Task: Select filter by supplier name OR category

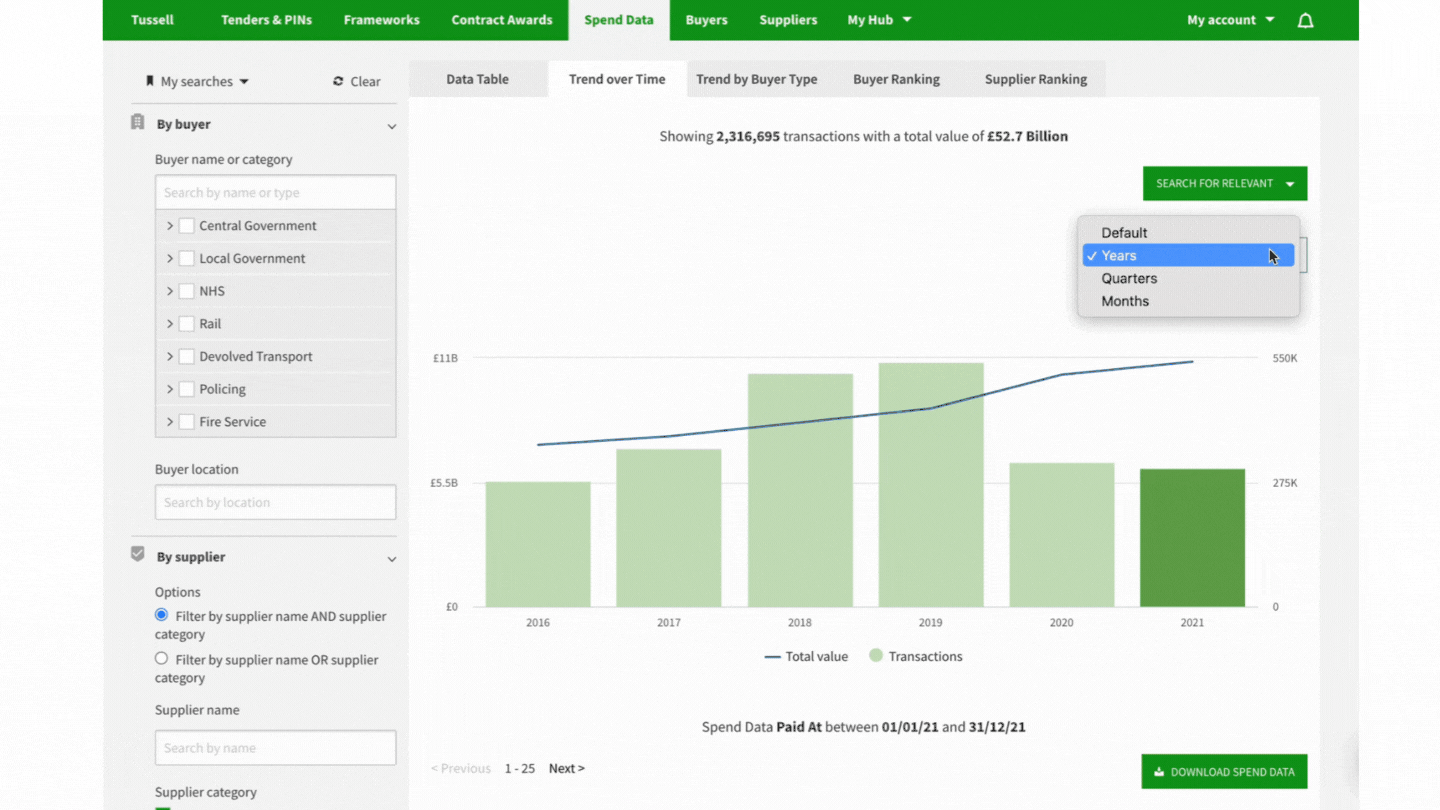Action: (161, 659)
